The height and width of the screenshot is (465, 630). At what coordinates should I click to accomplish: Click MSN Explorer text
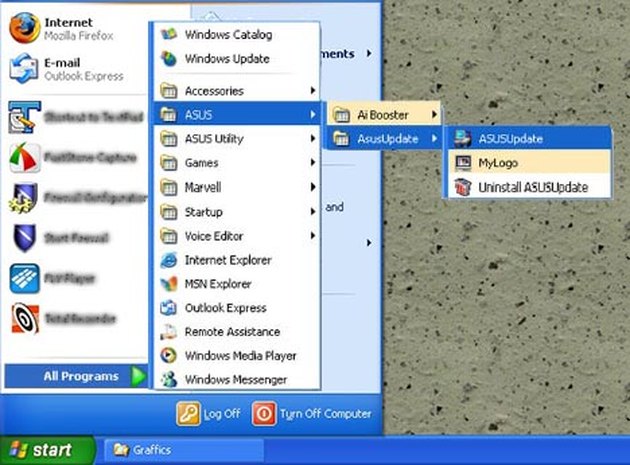(218, 284)
